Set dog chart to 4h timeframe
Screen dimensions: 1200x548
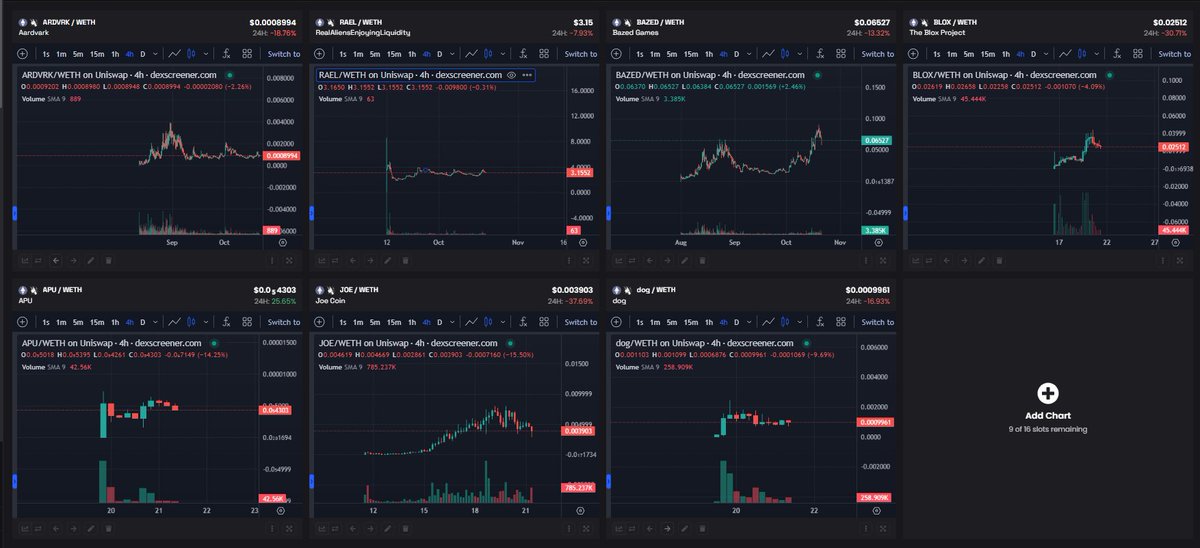(x=724, y=322)
